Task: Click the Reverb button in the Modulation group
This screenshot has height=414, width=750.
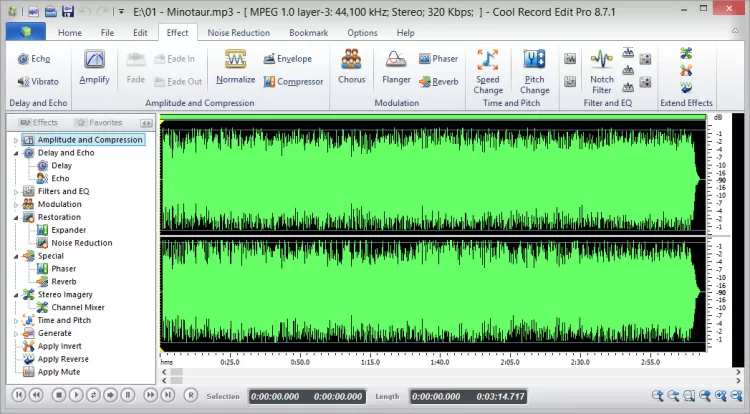Action: pos(438,82)
